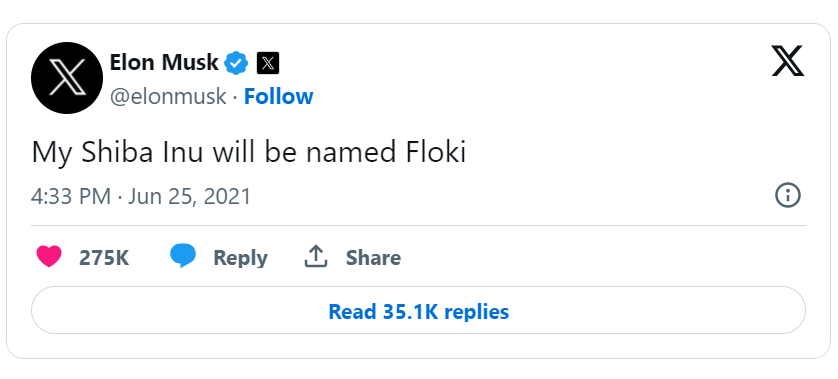The height and width of the screenshot is (379, 838).
Task: Open the circled info icon beside timestamp
Action: [788, 196]
